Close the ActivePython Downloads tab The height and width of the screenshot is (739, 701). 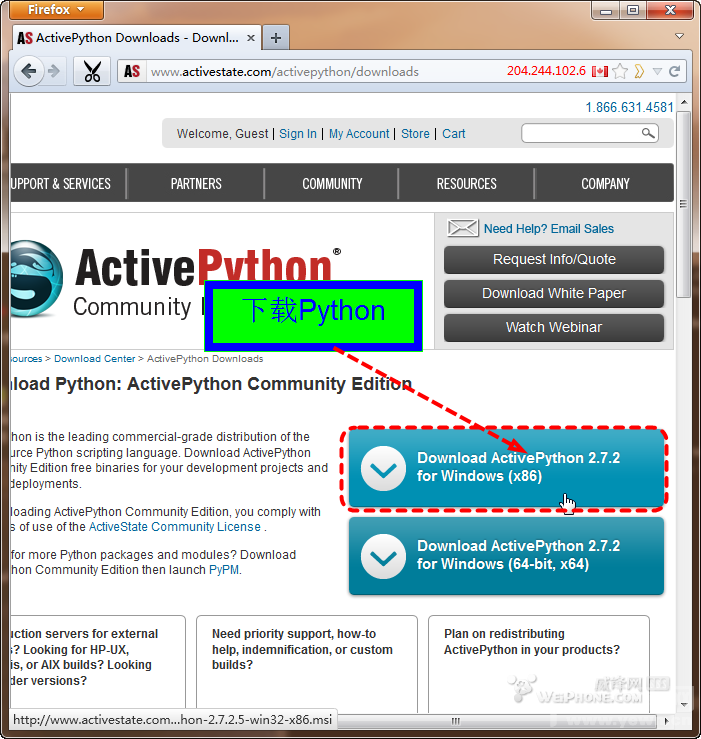click(250, 38)
